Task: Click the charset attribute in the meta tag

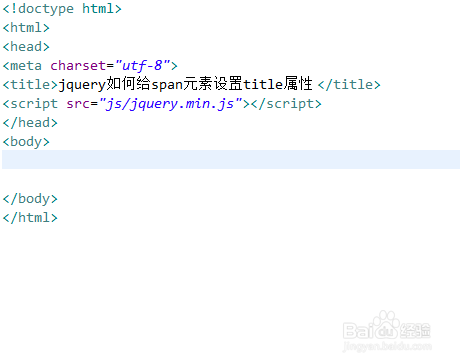Action: 78,66
